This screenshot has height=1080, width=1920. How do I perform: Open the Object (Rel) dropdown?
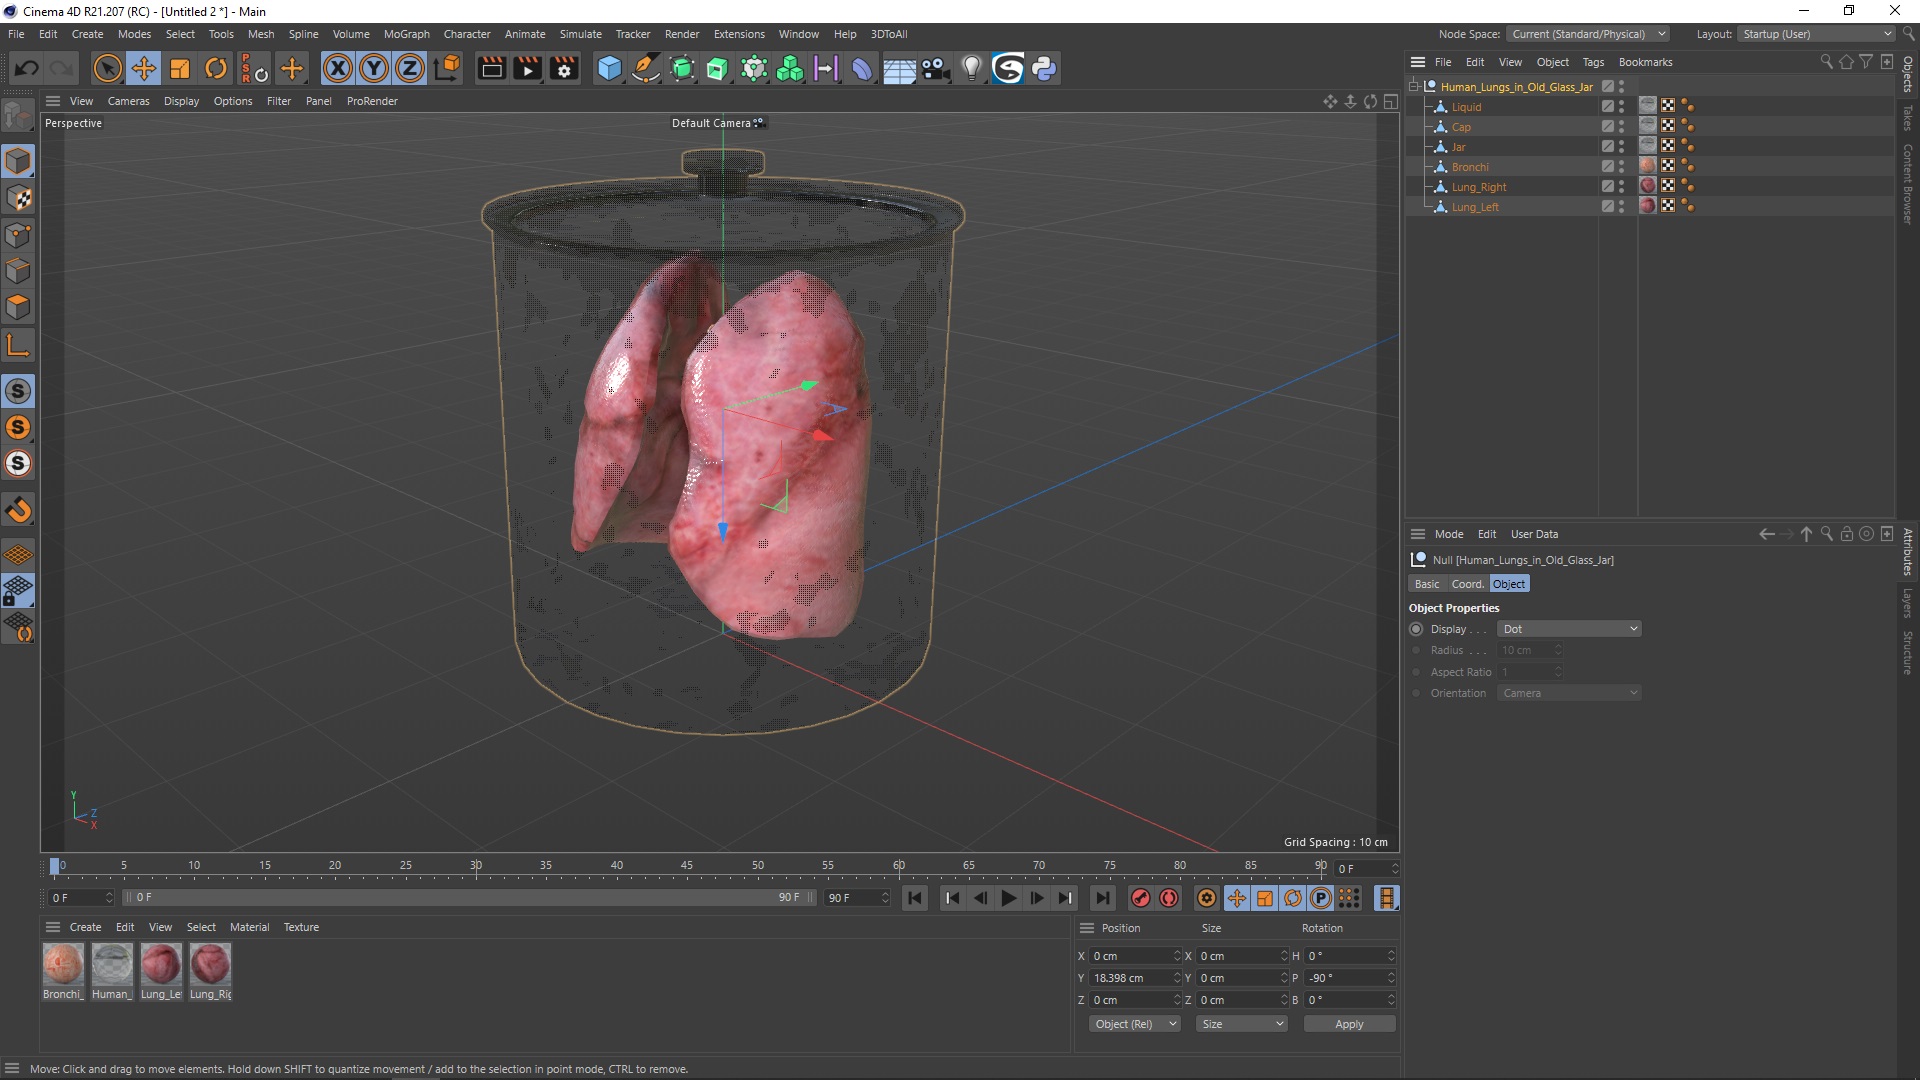1135,1024
